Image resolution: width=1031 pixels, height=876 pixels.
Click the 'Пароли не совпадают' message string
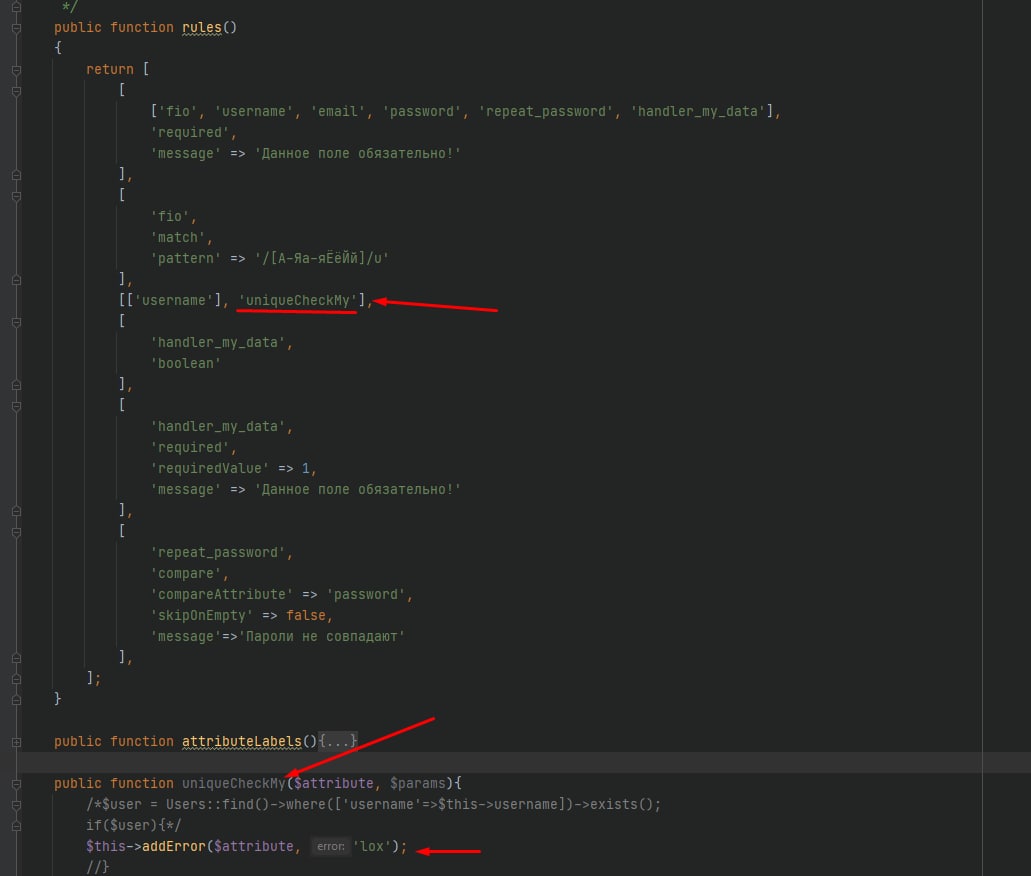click(x=322, y=637)
